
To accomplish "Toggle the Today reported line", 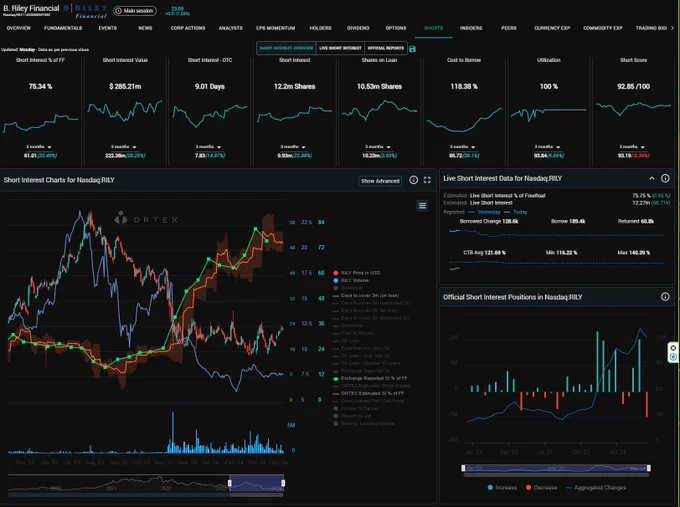I will pyautogui.click(x=516, y=212).
